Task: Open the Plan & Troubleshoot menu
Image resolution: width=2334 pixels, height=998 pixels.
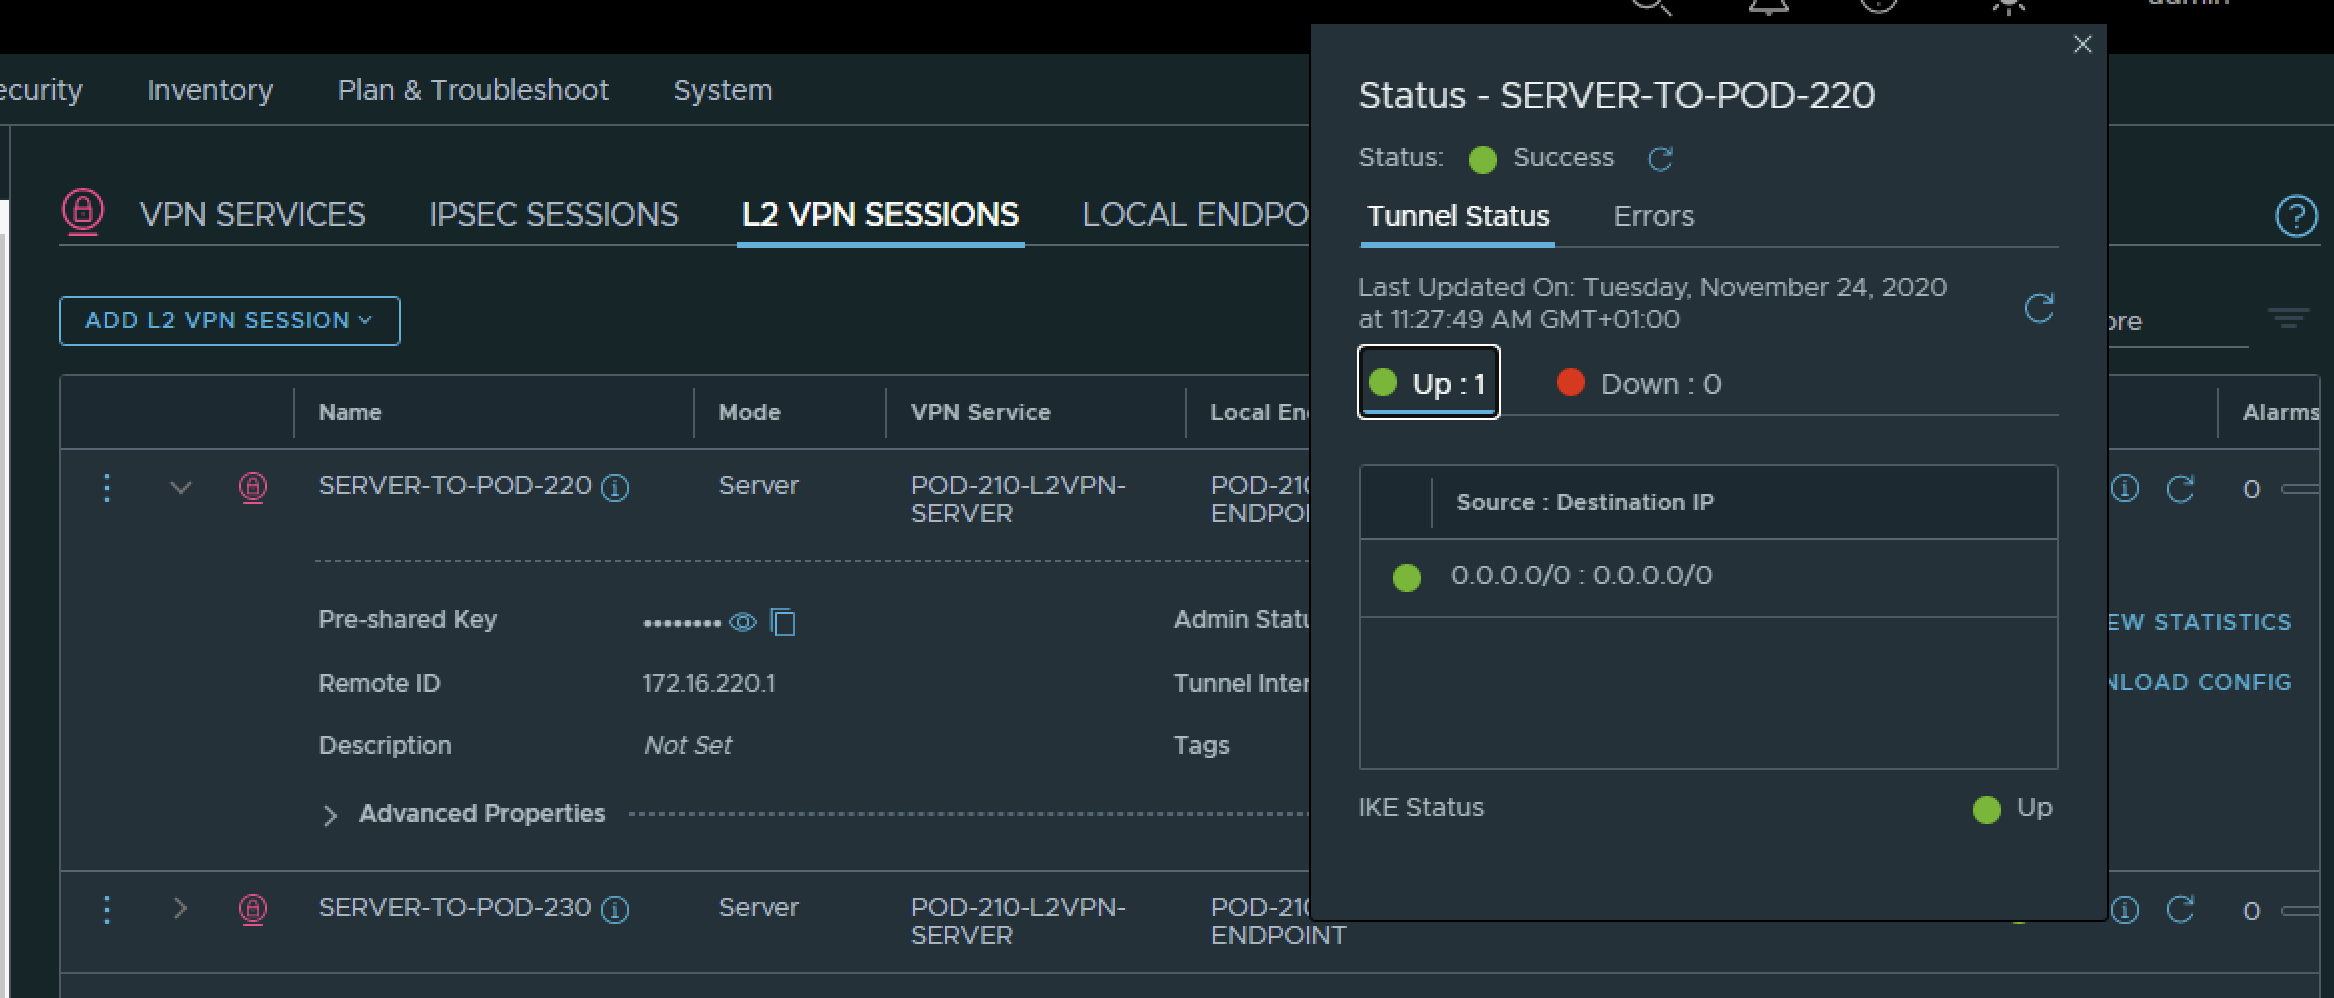Action: (473, 91)
